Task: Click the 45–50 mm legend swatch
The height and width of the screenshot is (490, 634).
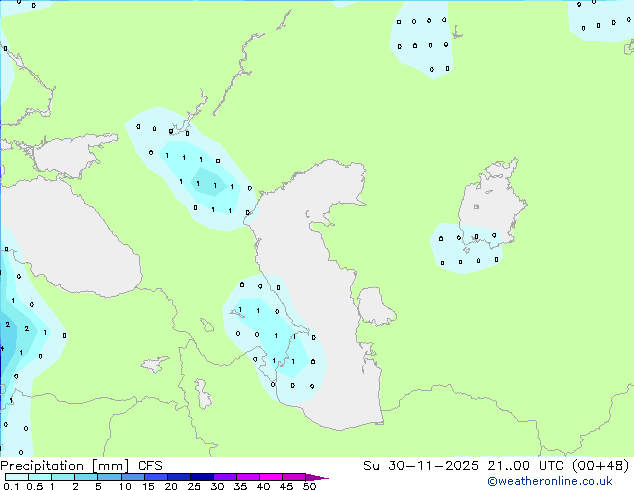Action: click(x=294, y=477)
